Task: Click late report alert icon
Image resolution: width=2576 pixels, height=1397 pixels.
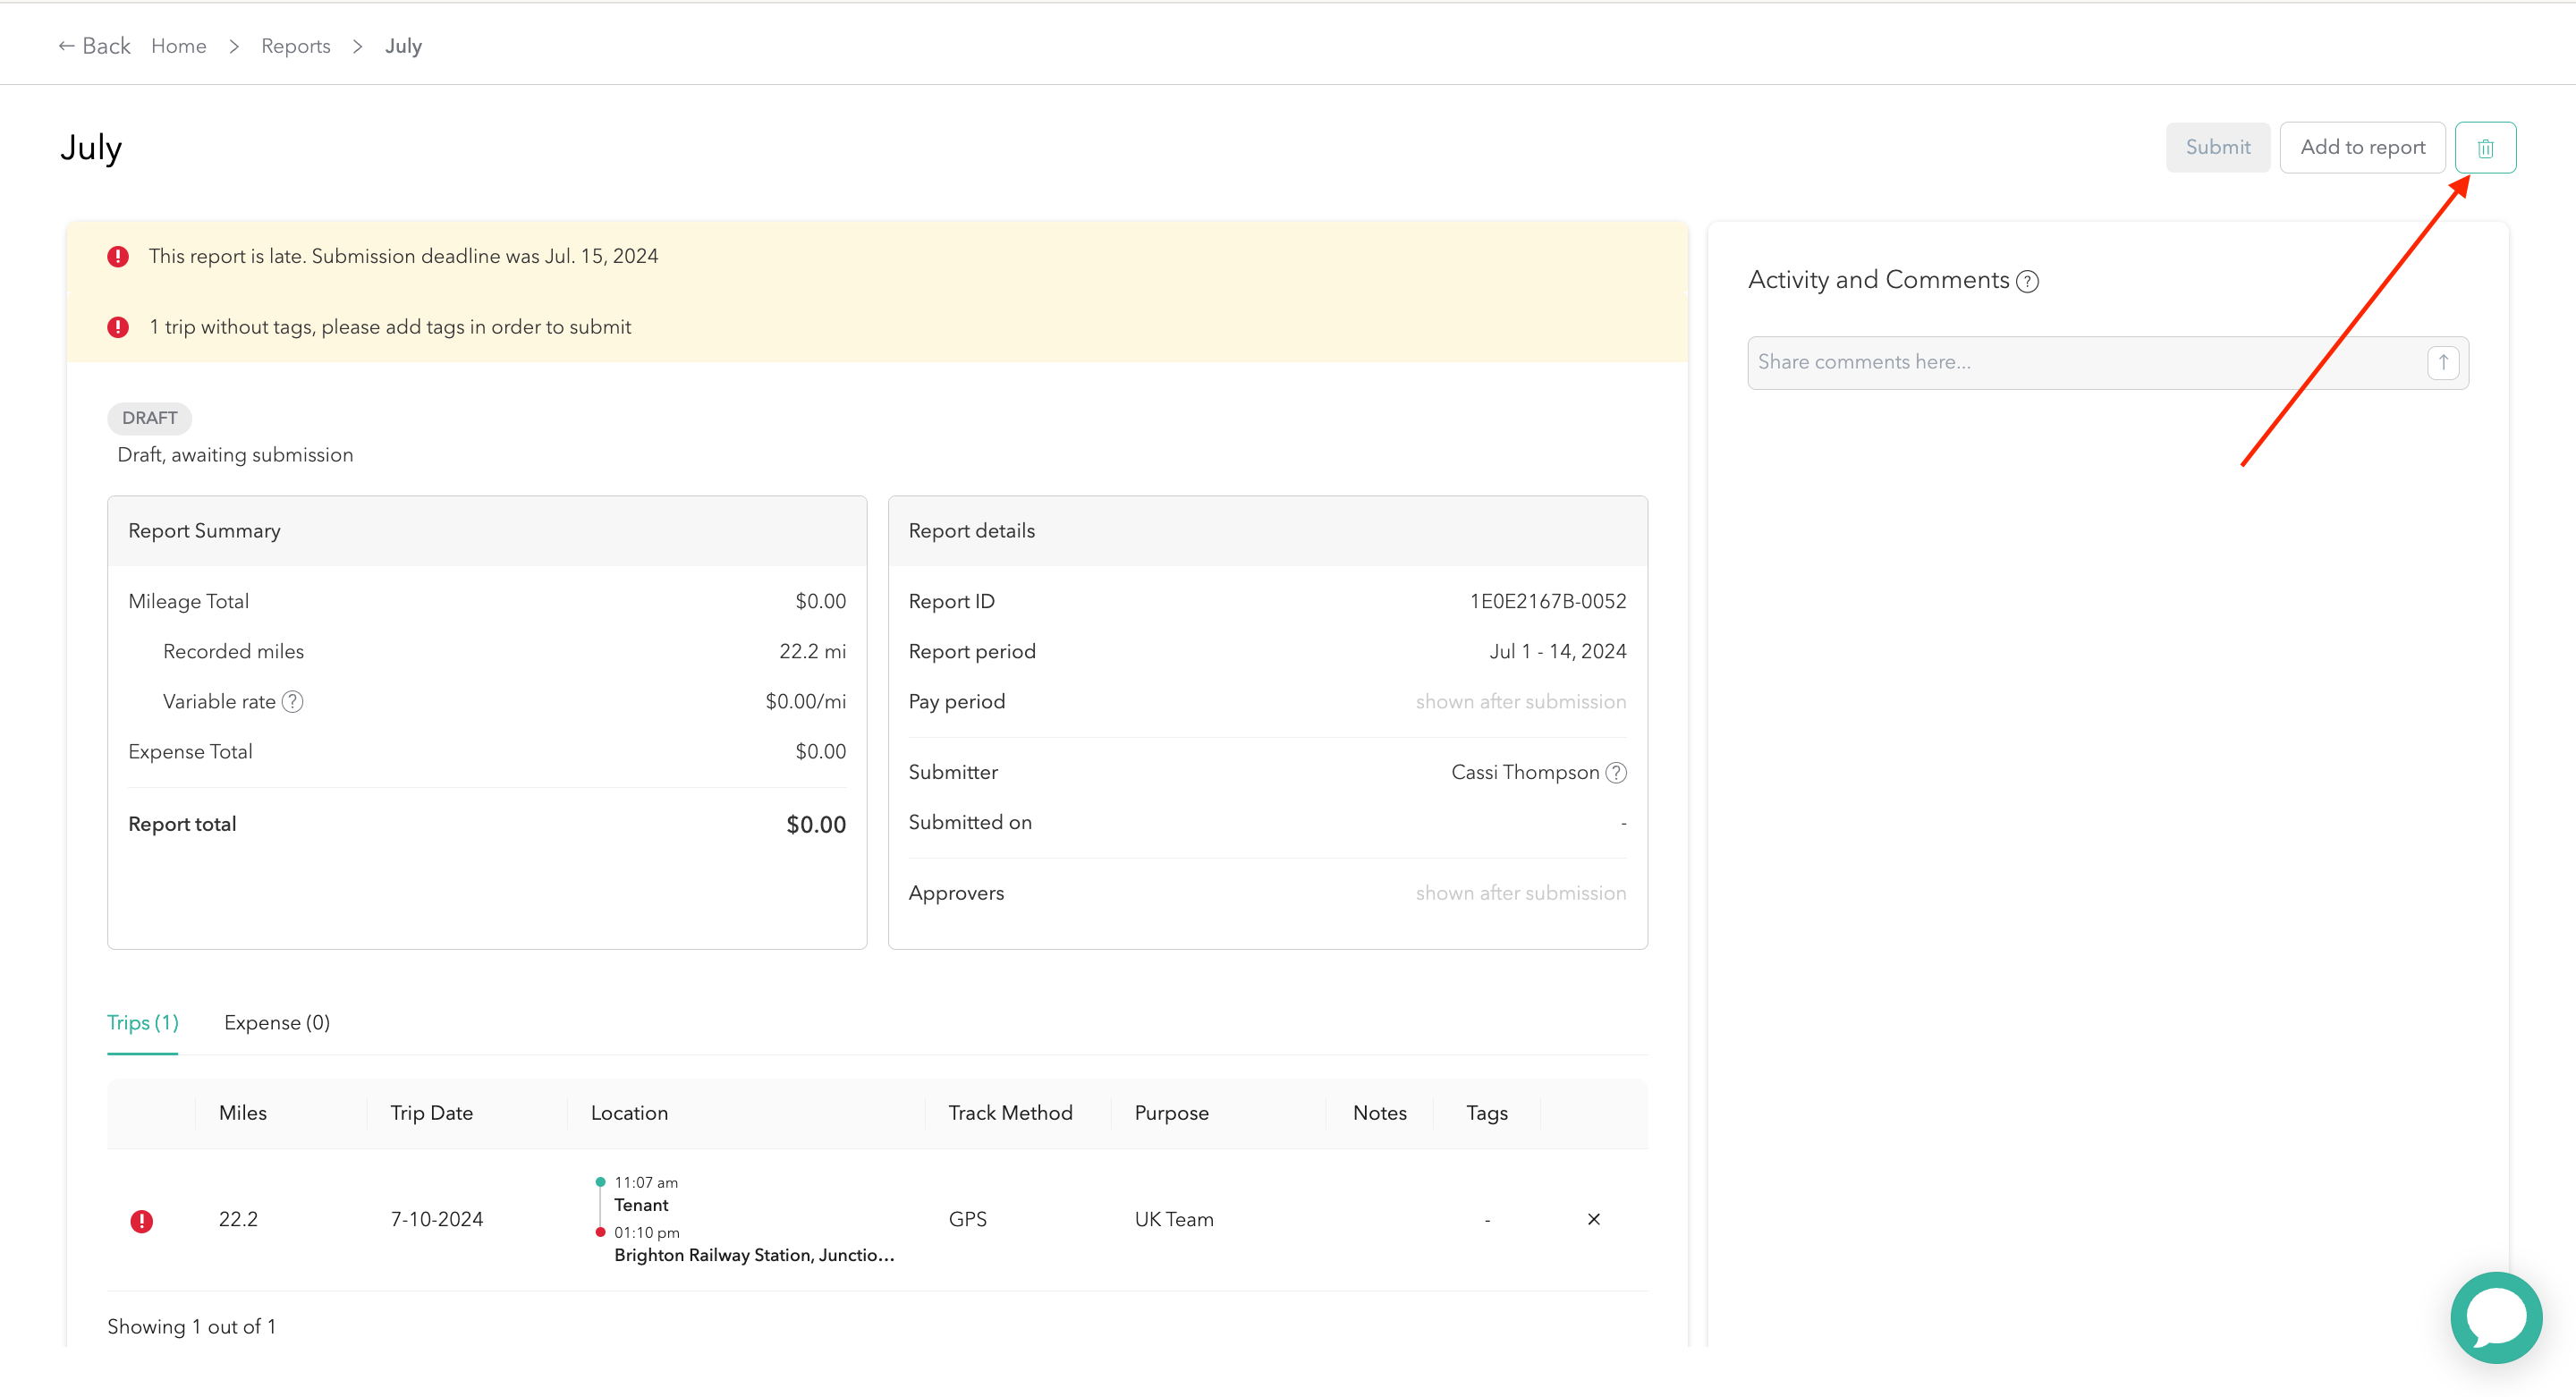Action: point(118,257)
